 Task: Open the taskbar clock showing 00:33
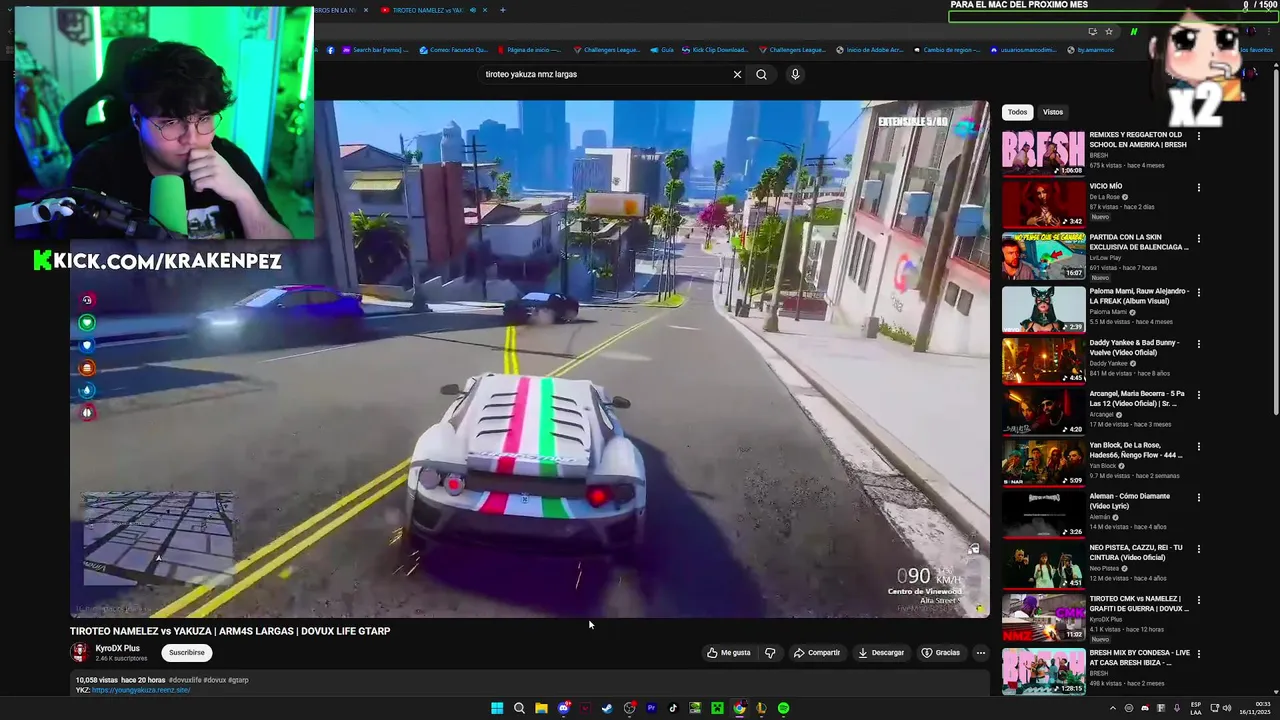[x=1255, y=708]
